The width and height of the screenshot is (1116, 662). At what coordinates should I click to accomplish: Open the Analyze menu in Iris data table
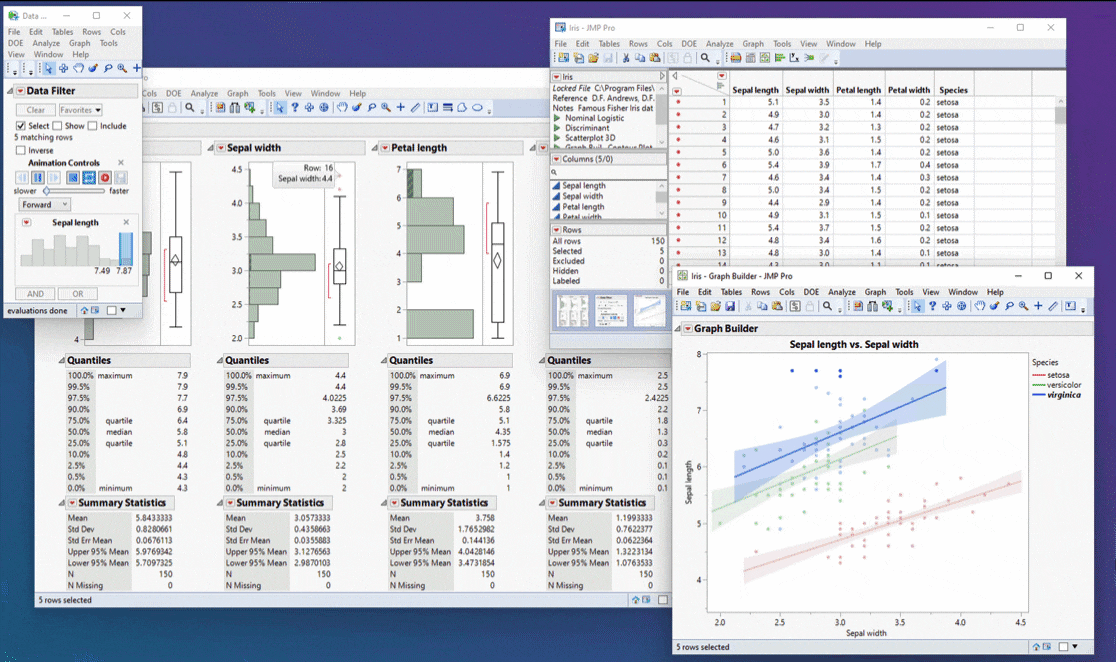pos(719,44)
